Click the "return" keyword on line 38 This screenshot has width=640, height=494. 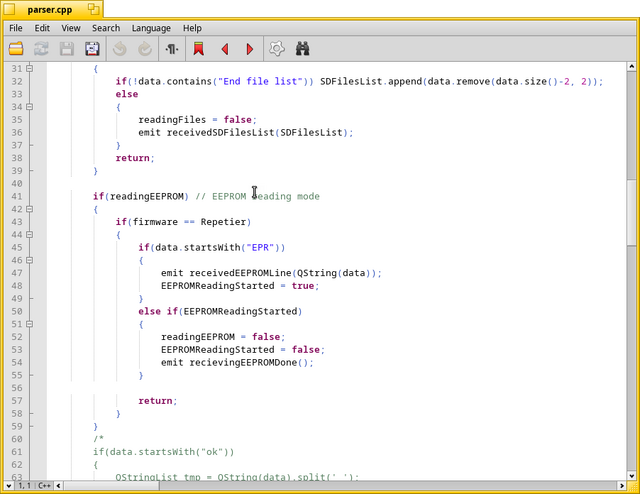[x=132, y=158]
